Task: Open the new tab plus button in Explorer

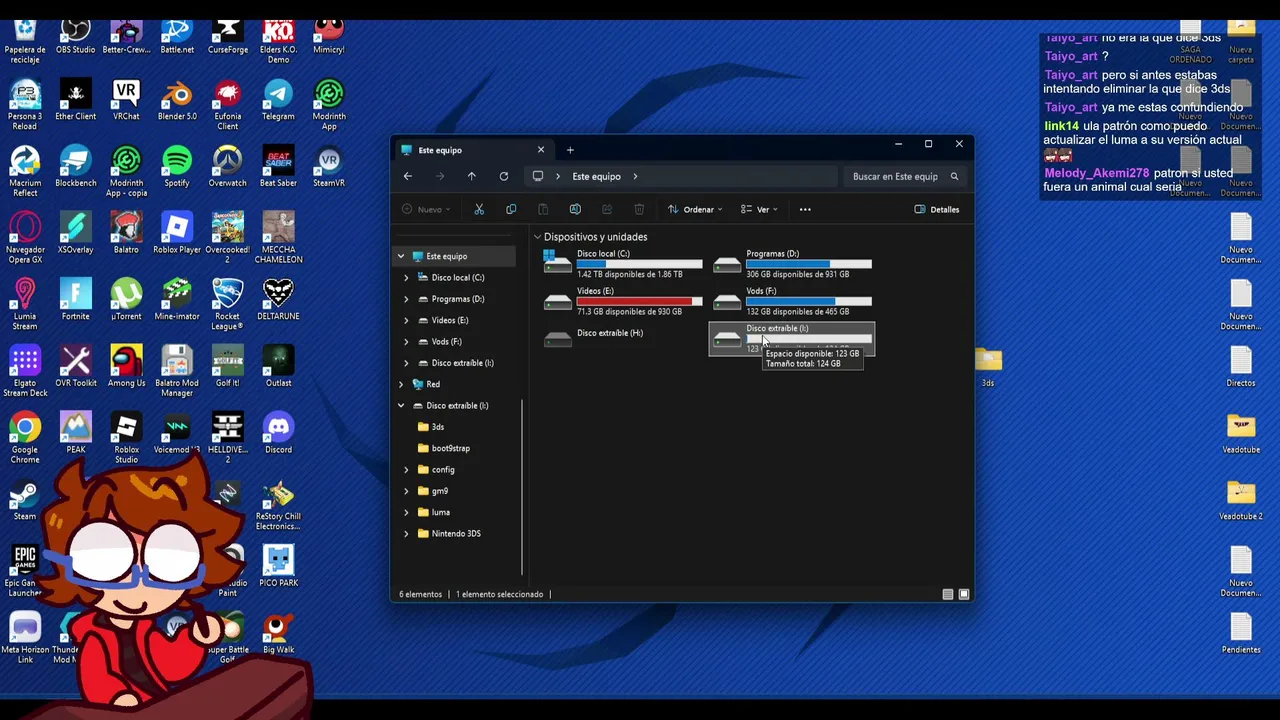Action: 570,150
